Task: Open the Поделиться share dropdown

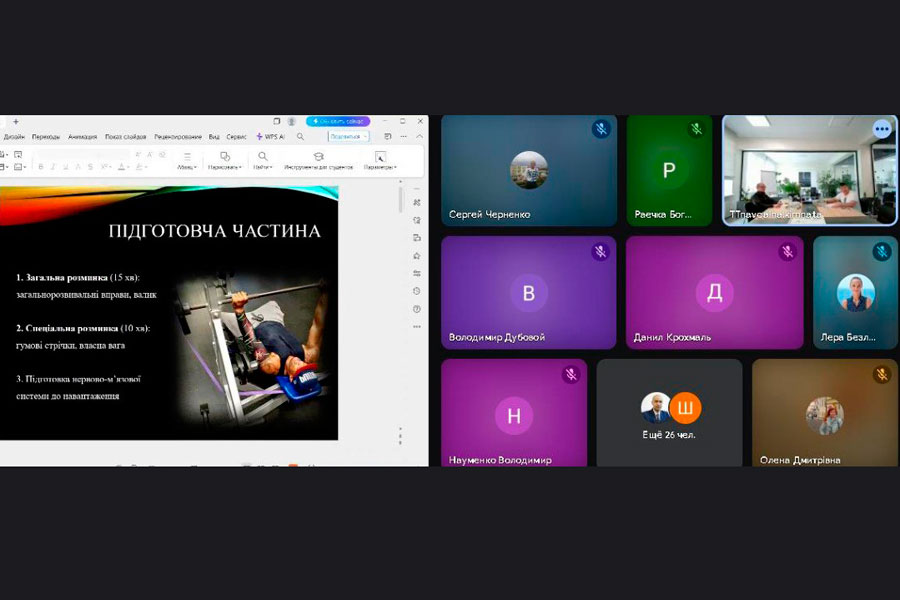Action: (348, 136)
